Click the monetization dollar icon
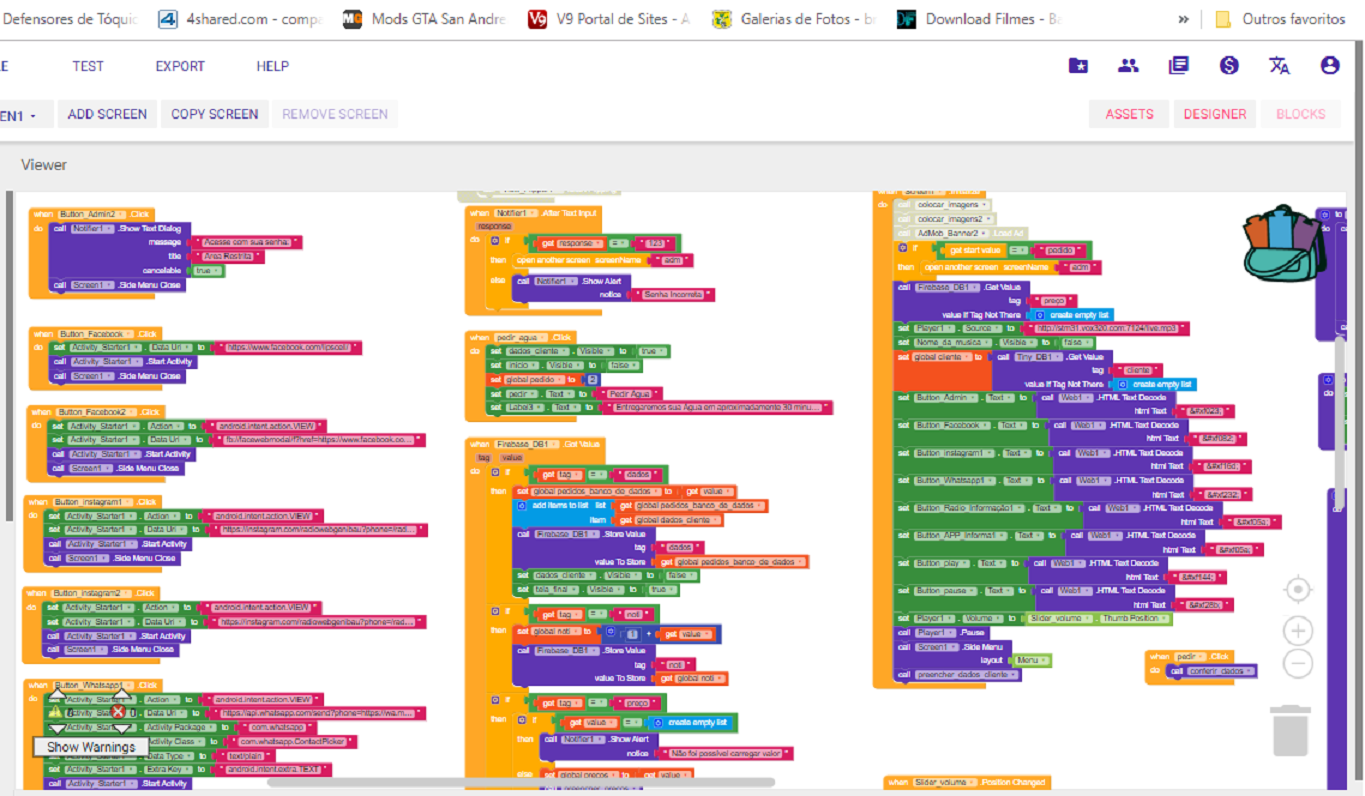This screenshot has height=796, width=1365. click(x=1229, y=65)
